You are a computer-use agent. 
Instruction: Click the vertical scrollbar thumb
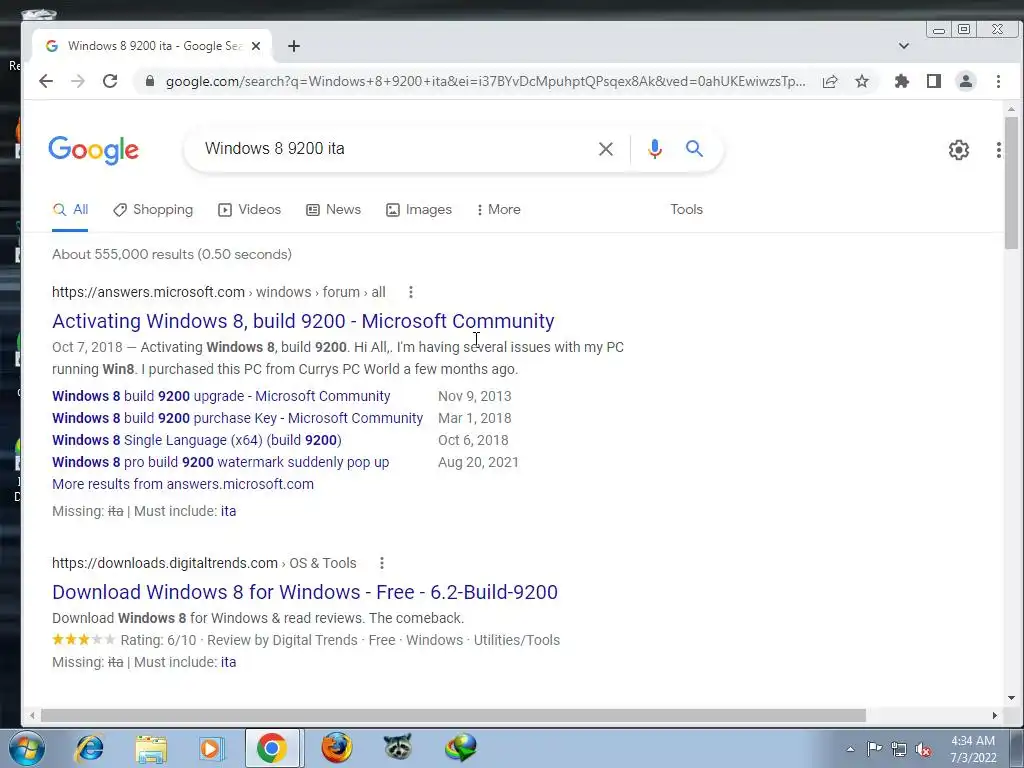(x=1012, y=182)
